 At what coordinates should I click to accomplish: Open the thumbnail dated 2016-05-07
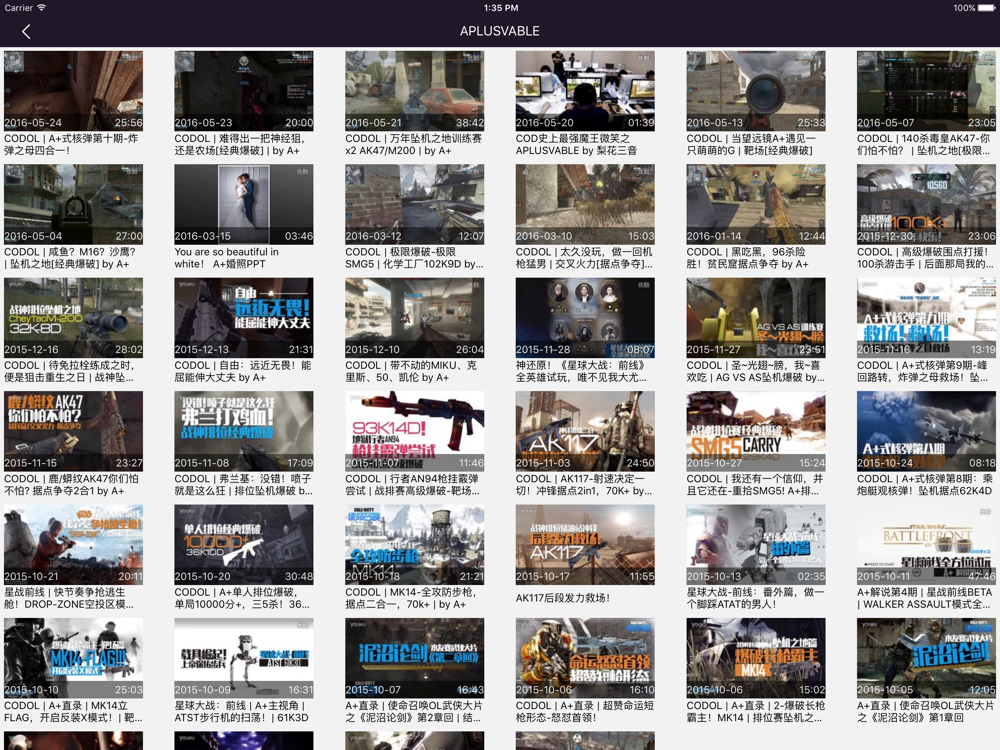tap(926, 91)
